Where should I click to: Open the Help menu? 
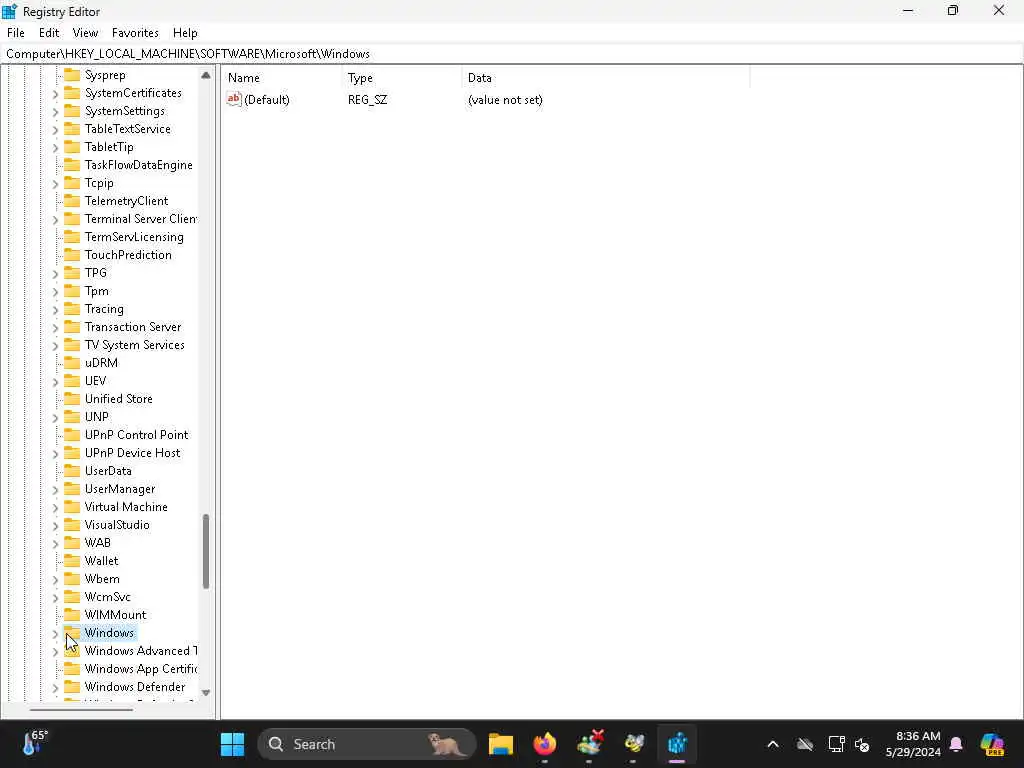[185, 33]
